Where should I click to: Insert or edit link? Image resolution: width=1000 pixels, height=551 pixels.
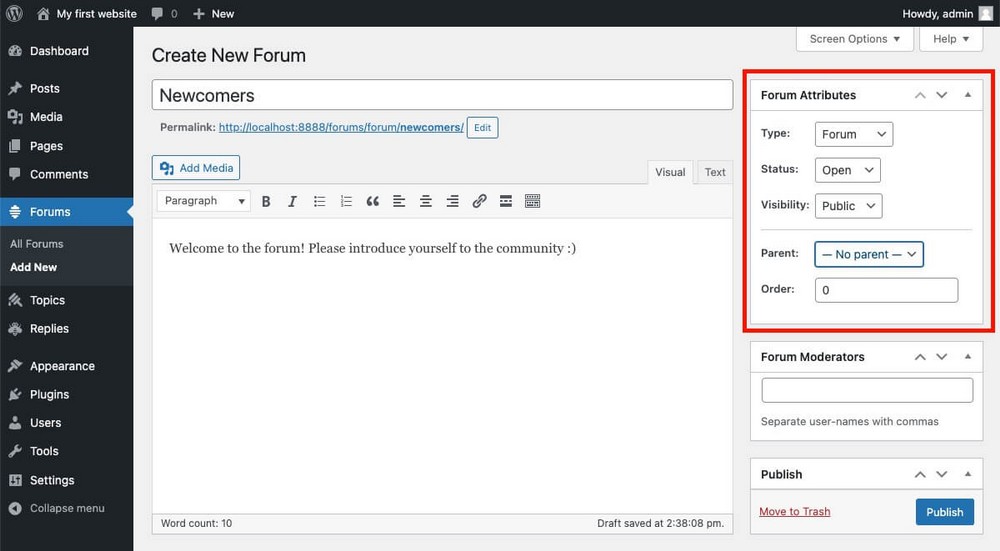tap(480, 202)
